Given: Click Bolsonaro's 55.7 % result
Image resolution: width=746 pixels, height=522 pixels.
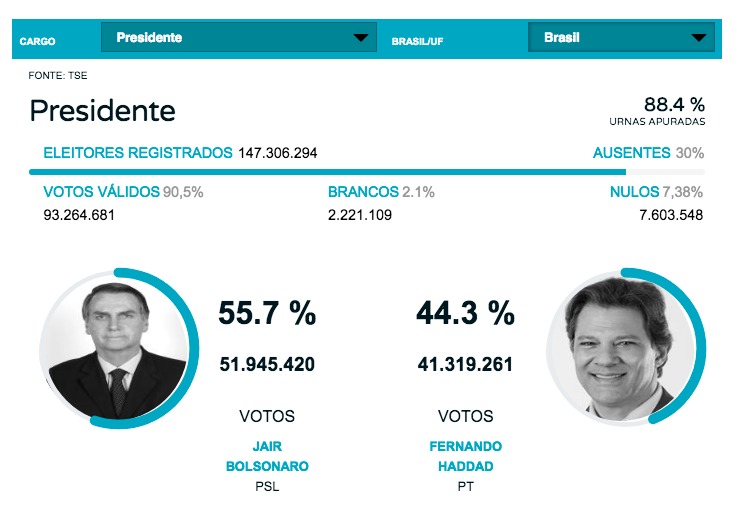Looking at the screenshot, I should (x=267, y=314).
